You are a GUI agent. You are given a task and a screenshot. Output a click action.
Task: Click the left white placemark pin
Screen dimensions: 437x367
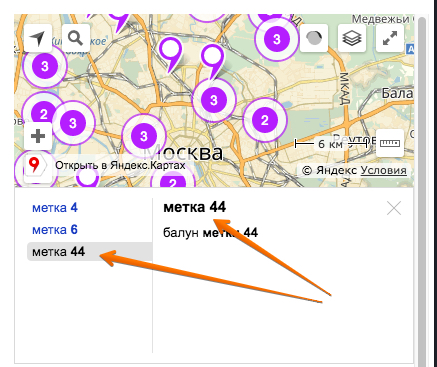[x=171, y=54]
